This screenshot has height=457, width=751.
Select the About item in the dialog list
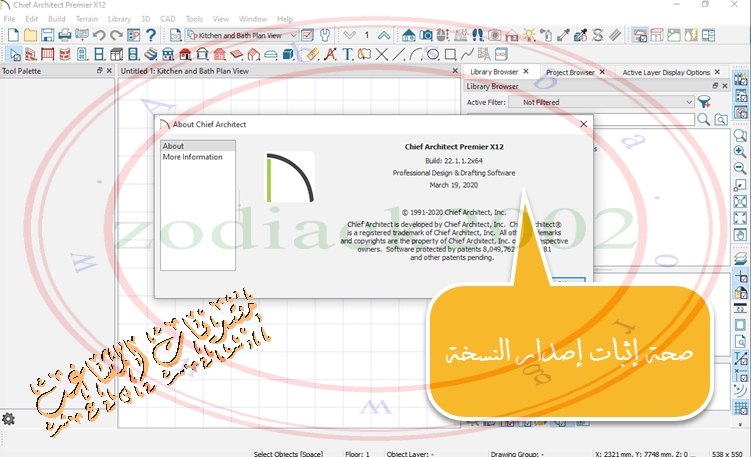coord(198,146)
